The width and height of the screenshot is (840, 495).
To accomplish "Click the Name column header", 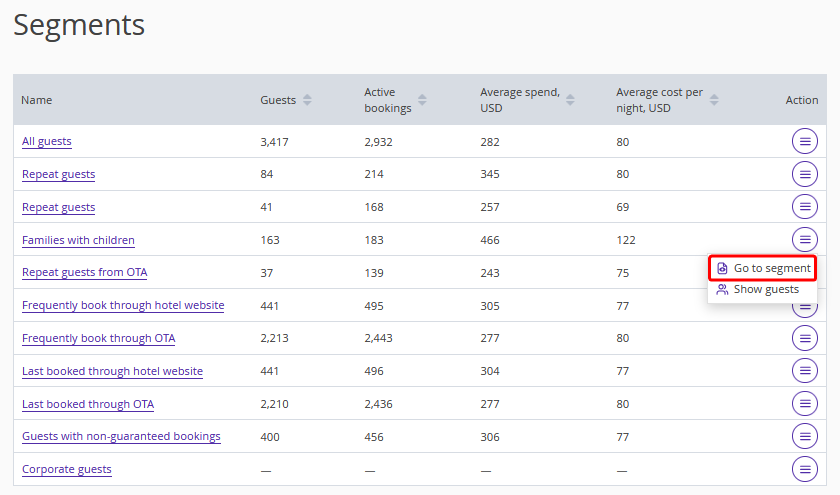I will pos(37,100).
